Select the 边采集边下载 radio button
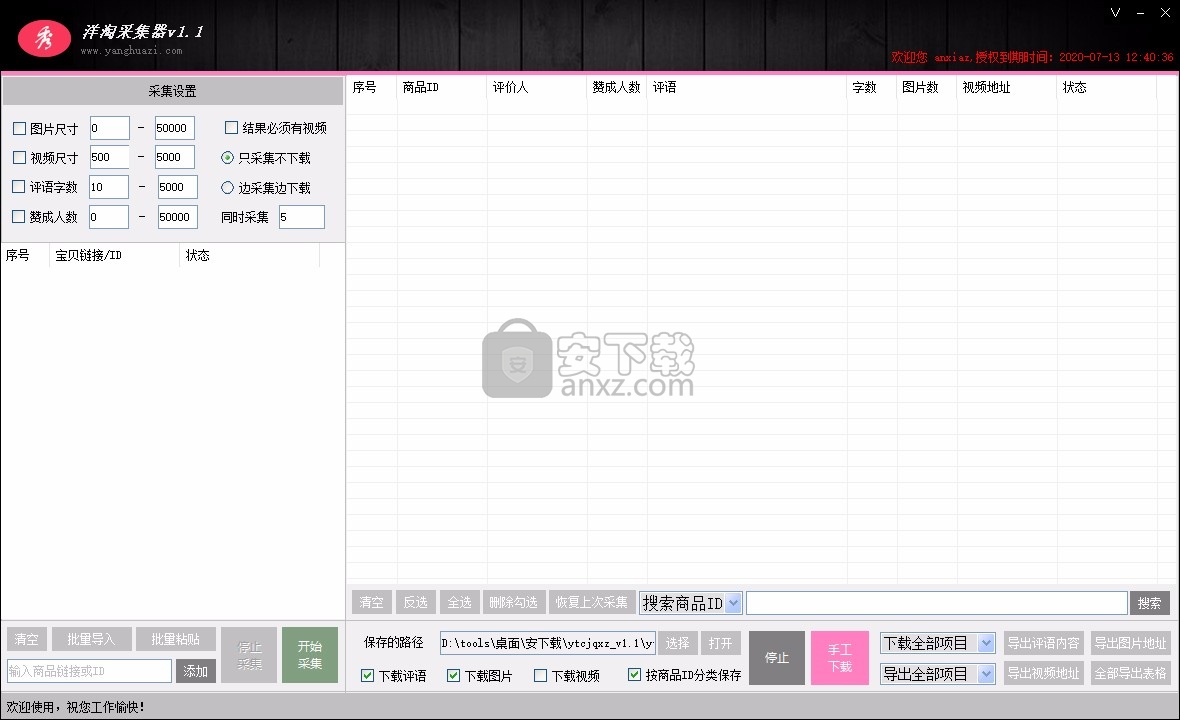Image resolution: width=1180 pixels, height=720 pixels. pos(228,187)
